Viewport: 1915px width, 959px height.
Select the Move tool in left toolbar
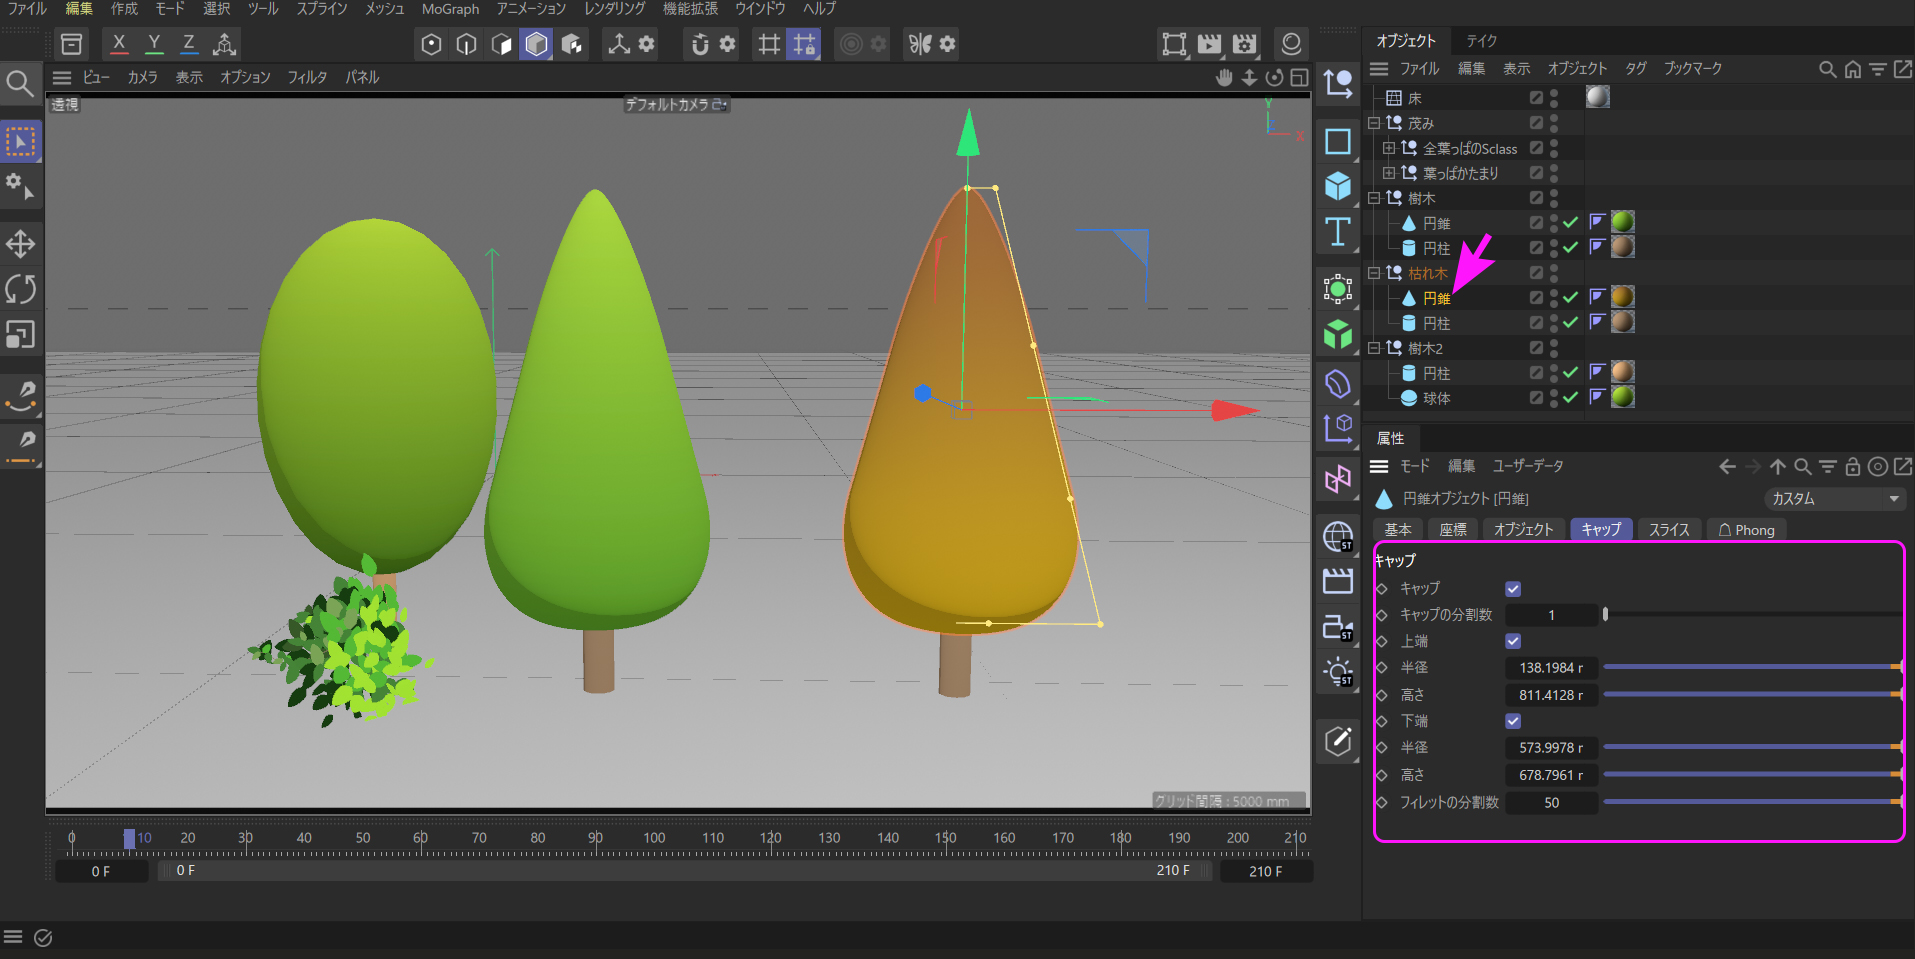click(x=20, y=244)
